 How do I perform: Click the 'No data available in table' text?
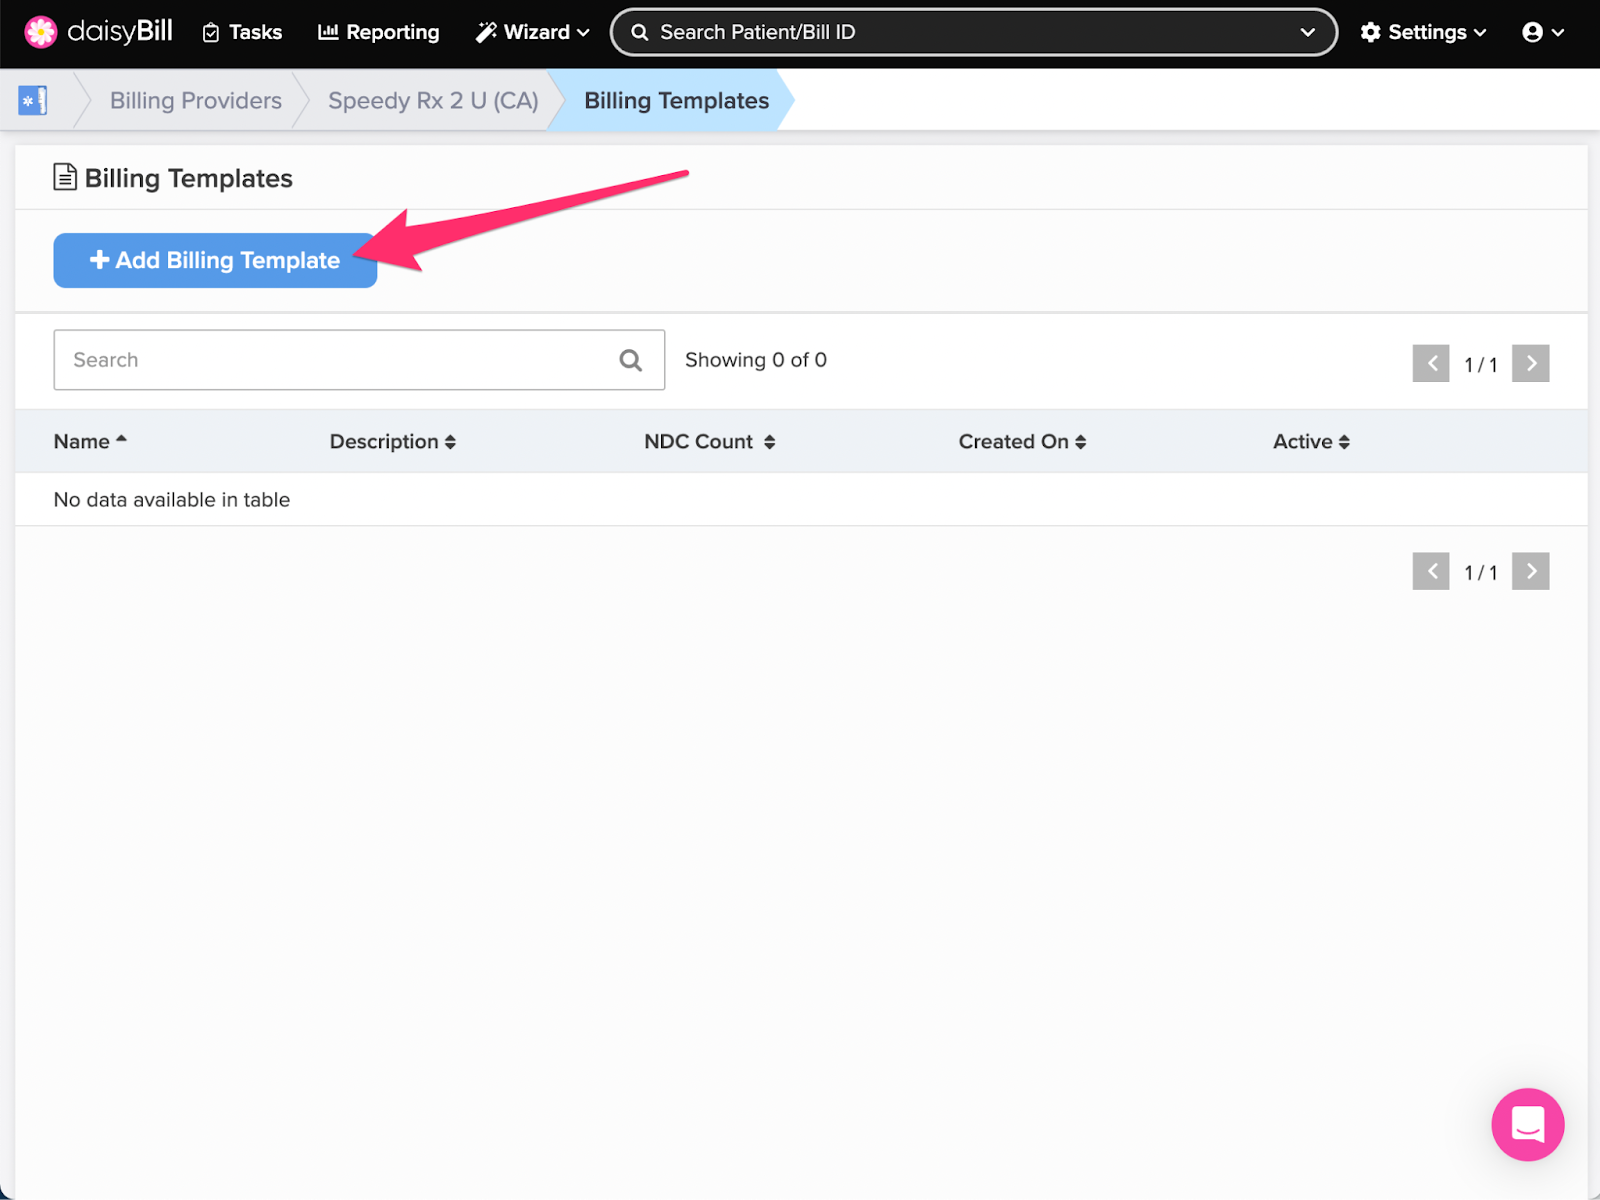pos(172,499)
